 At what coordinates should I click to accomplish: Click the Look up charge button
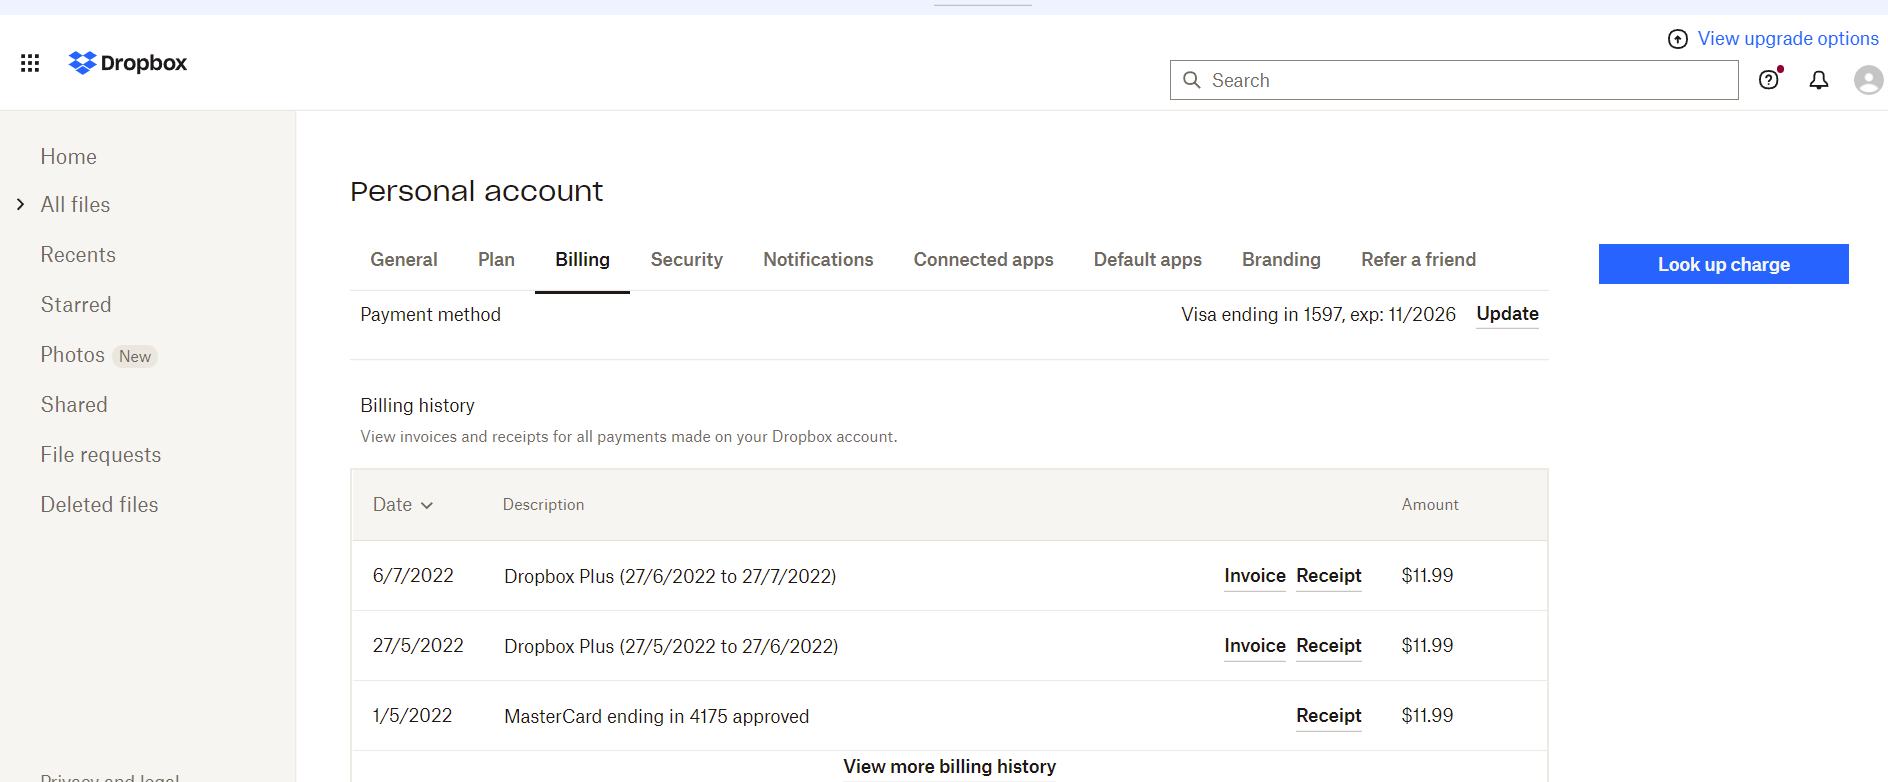click(1724, 264)
